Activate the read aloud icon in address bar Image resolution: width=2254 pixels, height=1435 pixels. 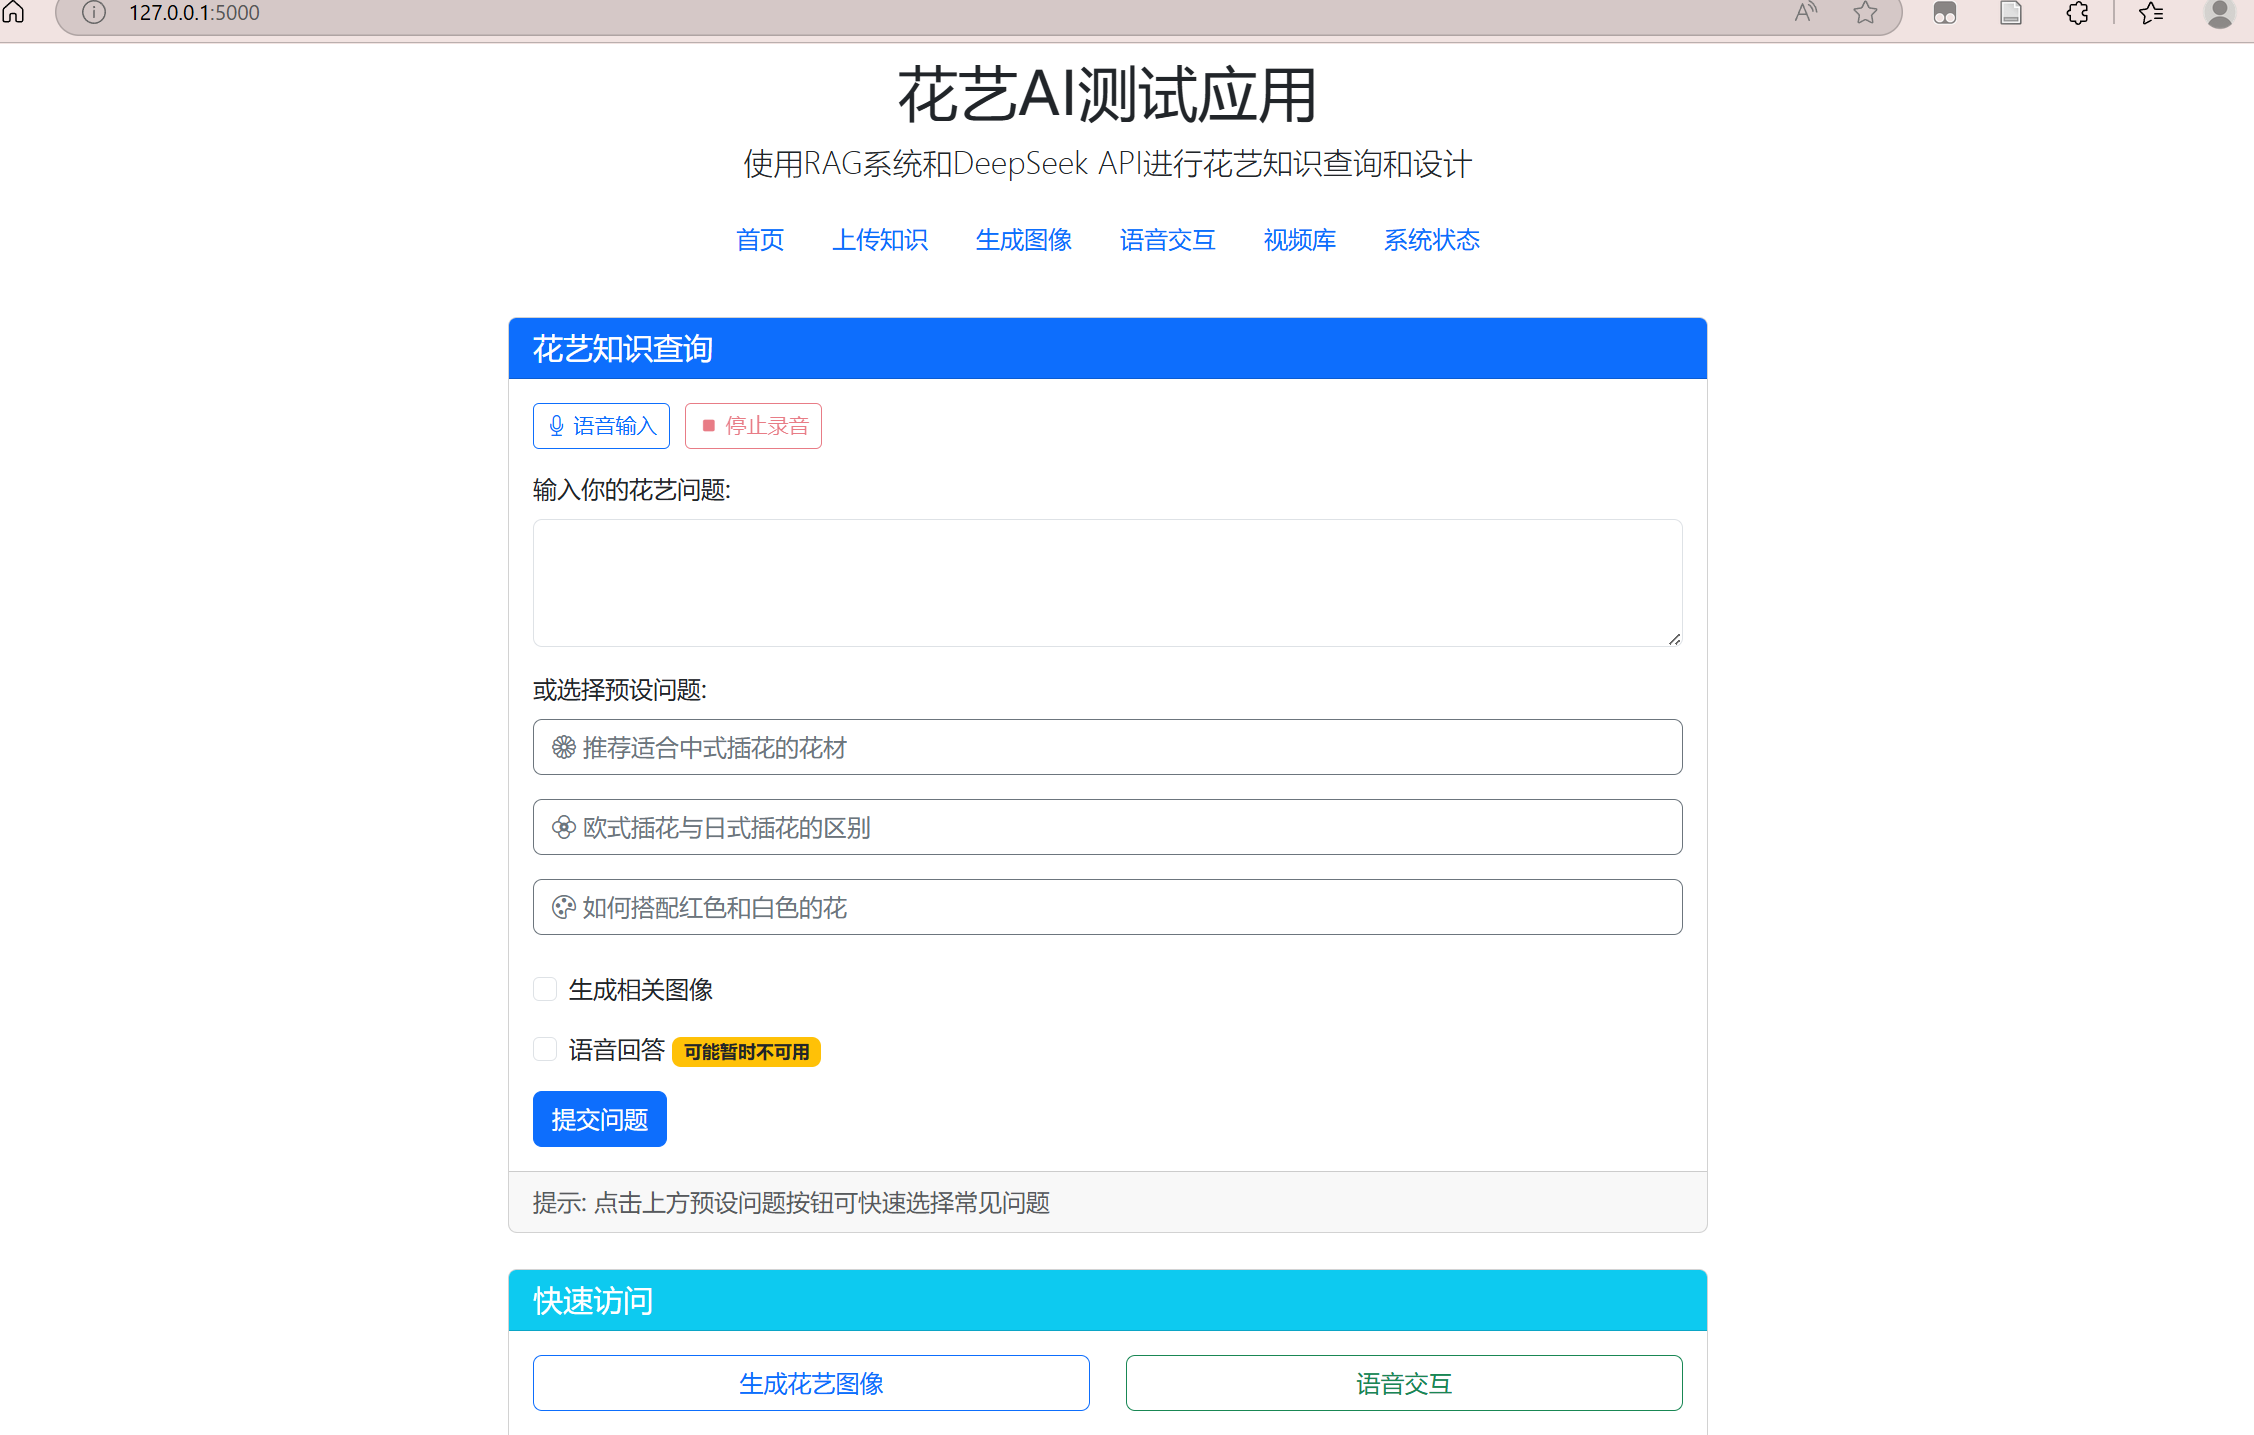pos(1805,13)
